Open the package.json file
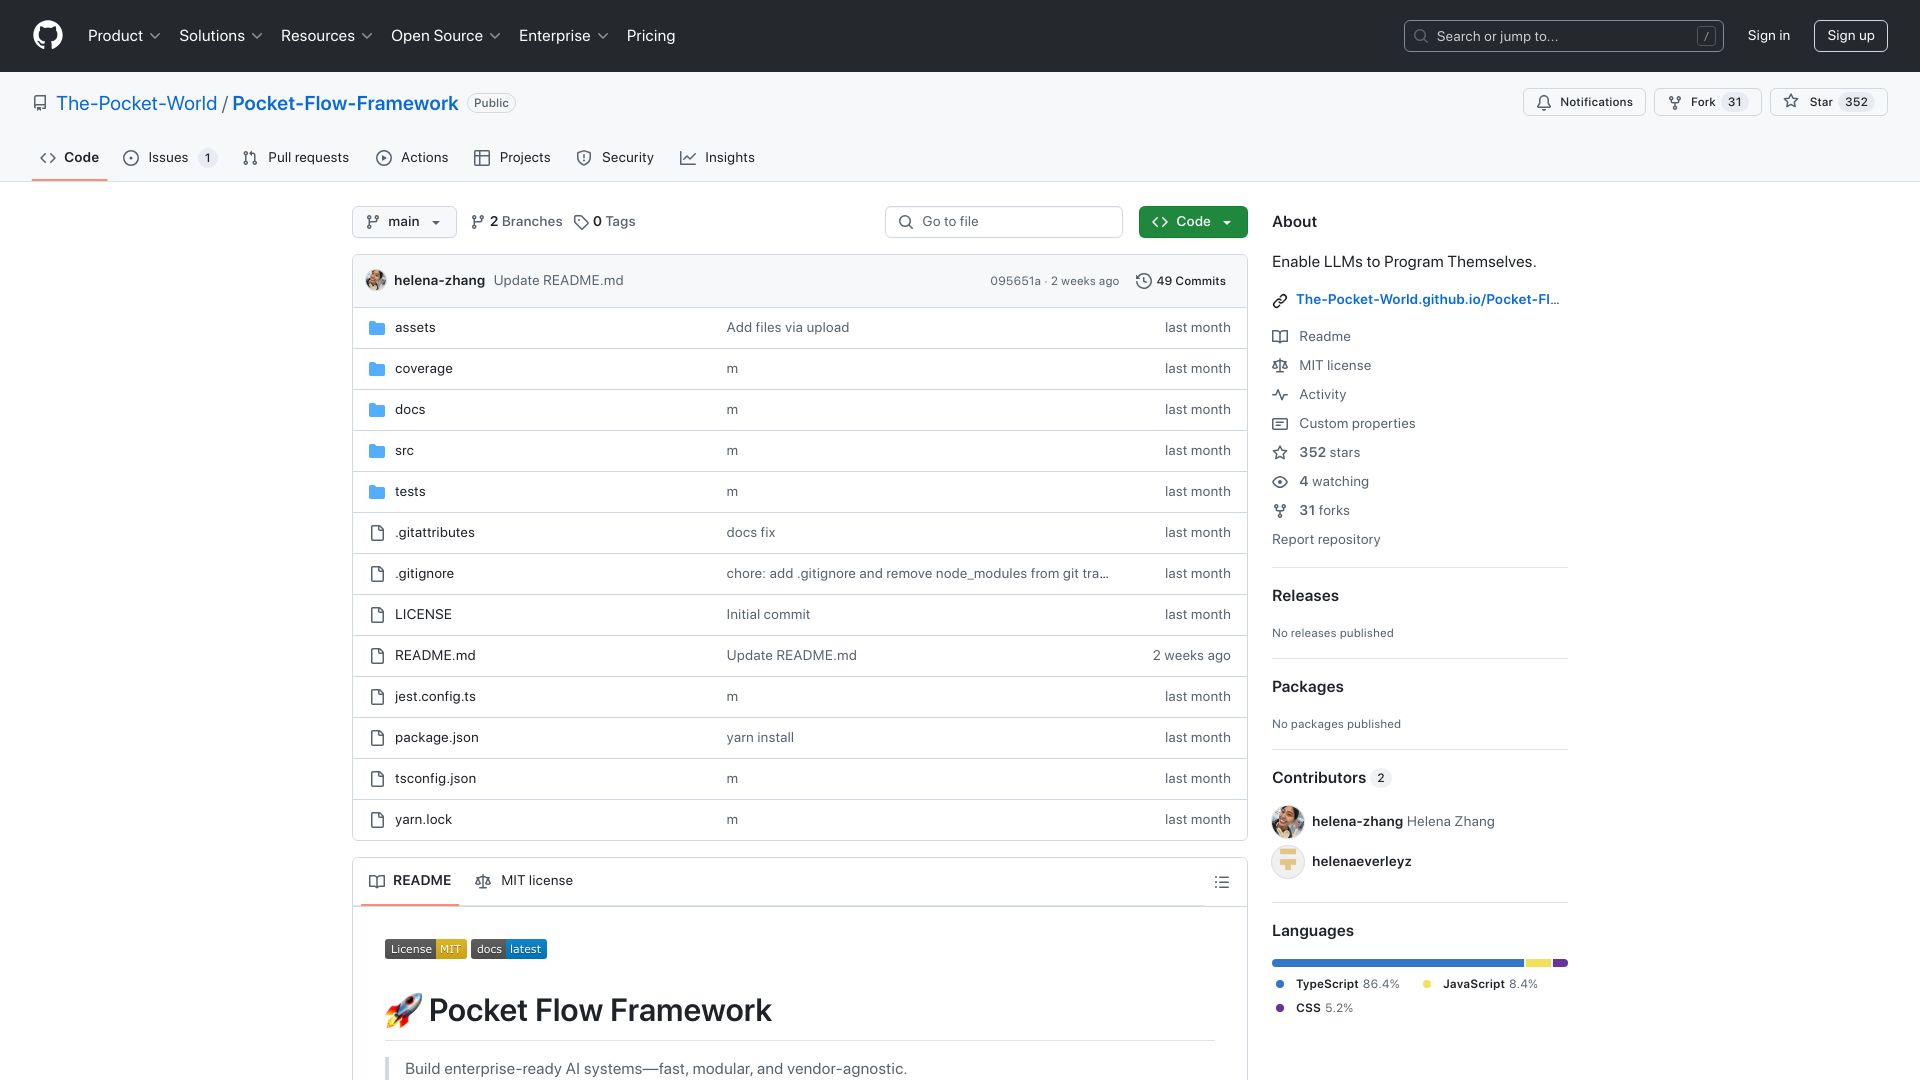The height and width of the screenshot is (1080, 1920). click(x=437, y=738)
